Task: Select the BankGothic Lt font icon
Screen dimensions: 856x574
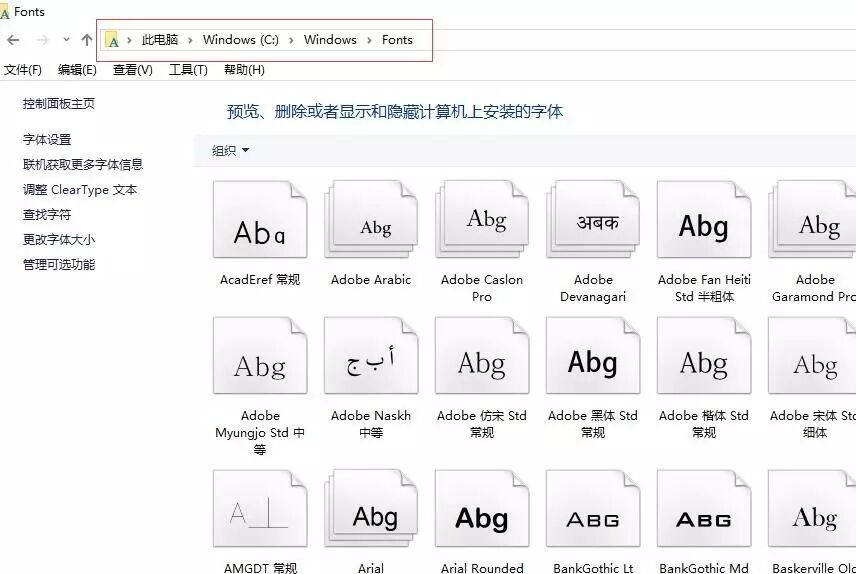Action: pos(593,508)
